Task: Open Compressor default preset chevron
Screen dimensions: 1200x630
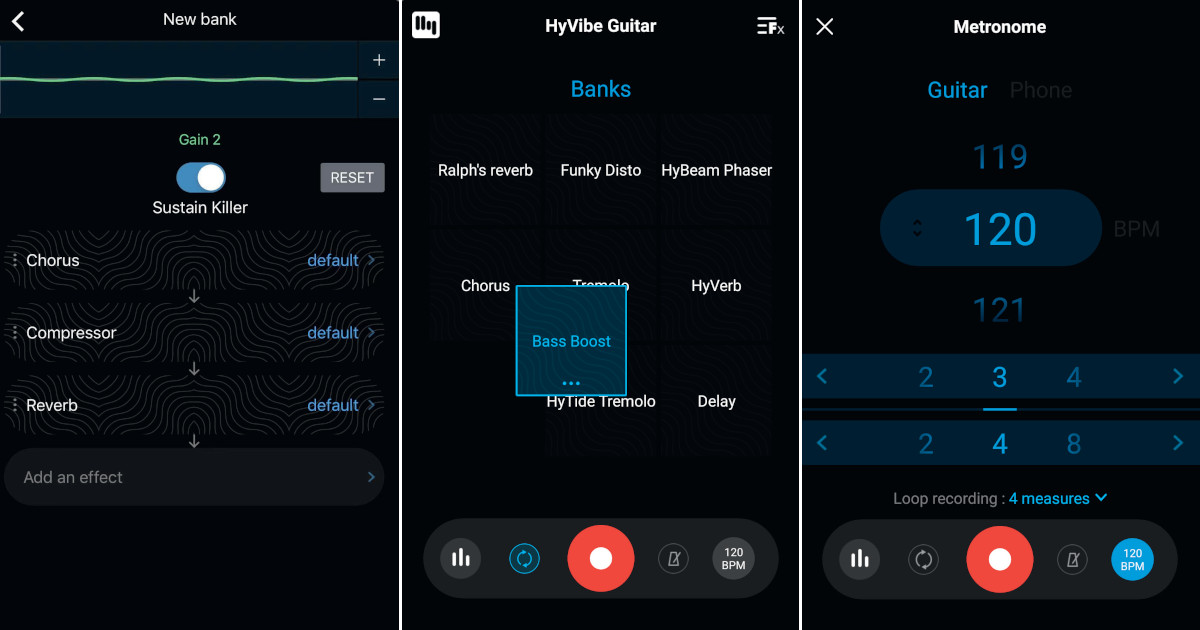Action: pyautogui.click(x=372, y=333)
